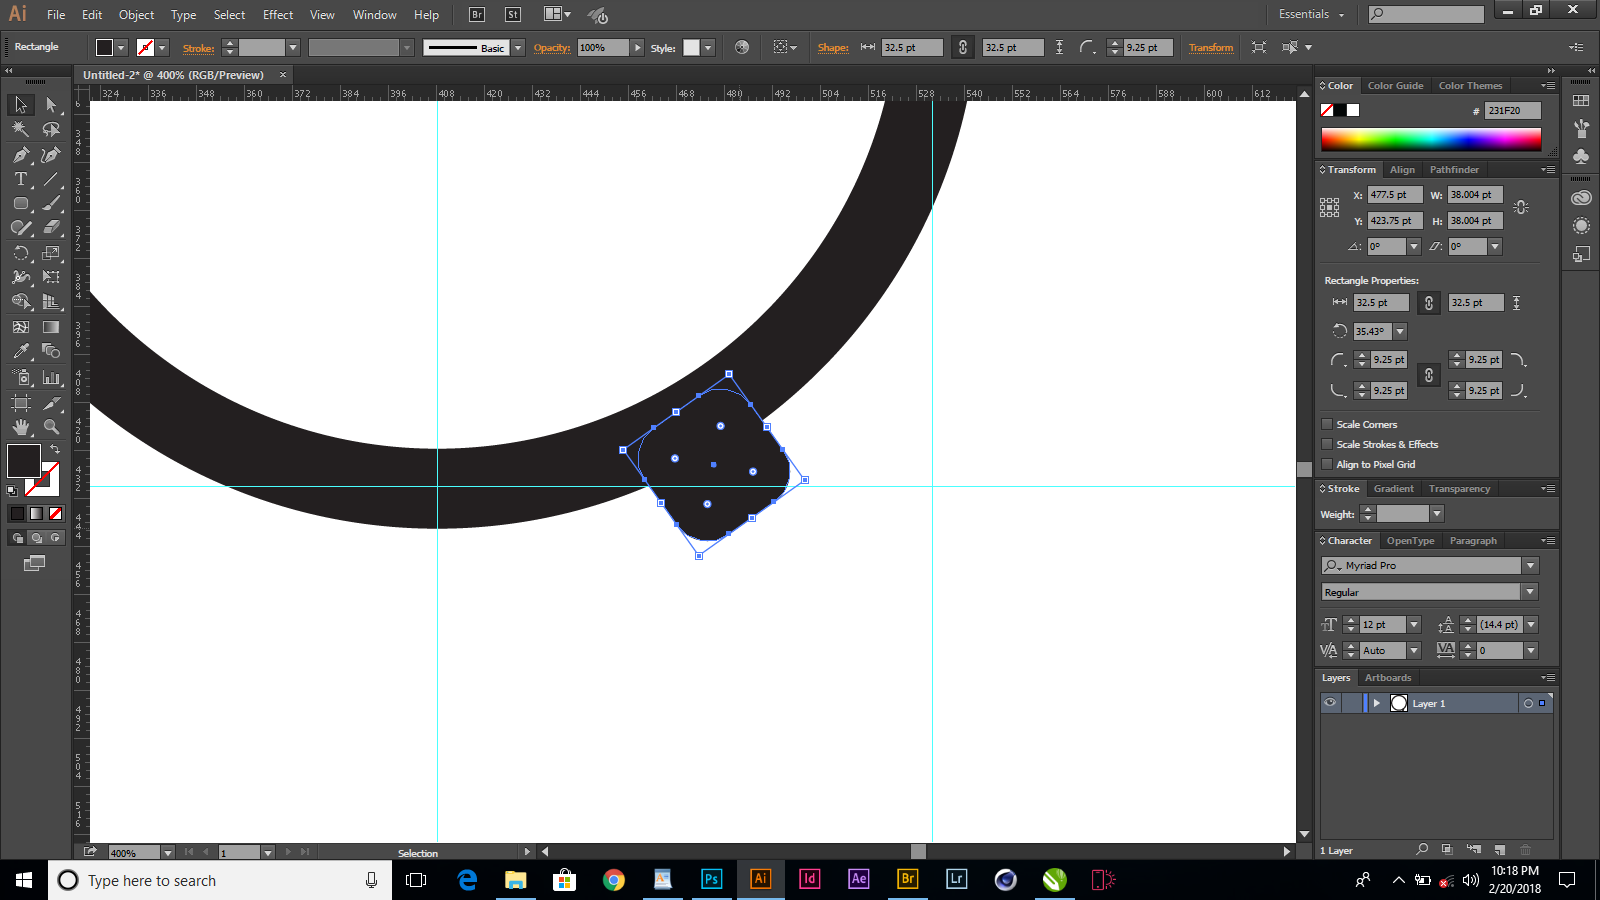Viewport: 1600px width, 900px height.
Task: Select the Hand tool
Action: point(21,427)
